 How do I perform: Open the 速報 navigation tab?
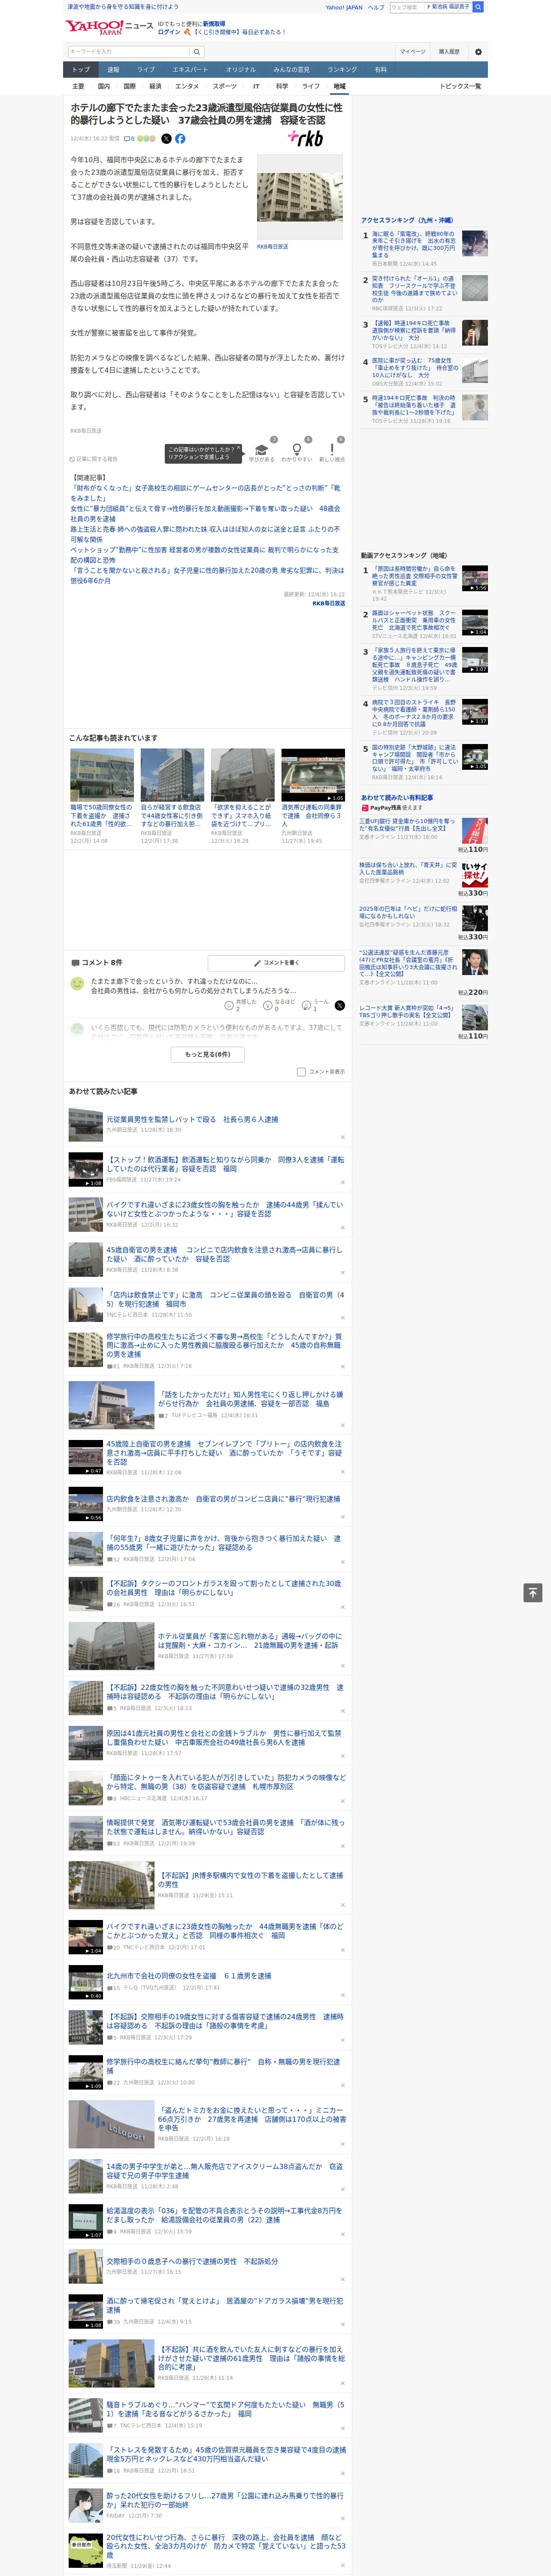click(113, 69)
